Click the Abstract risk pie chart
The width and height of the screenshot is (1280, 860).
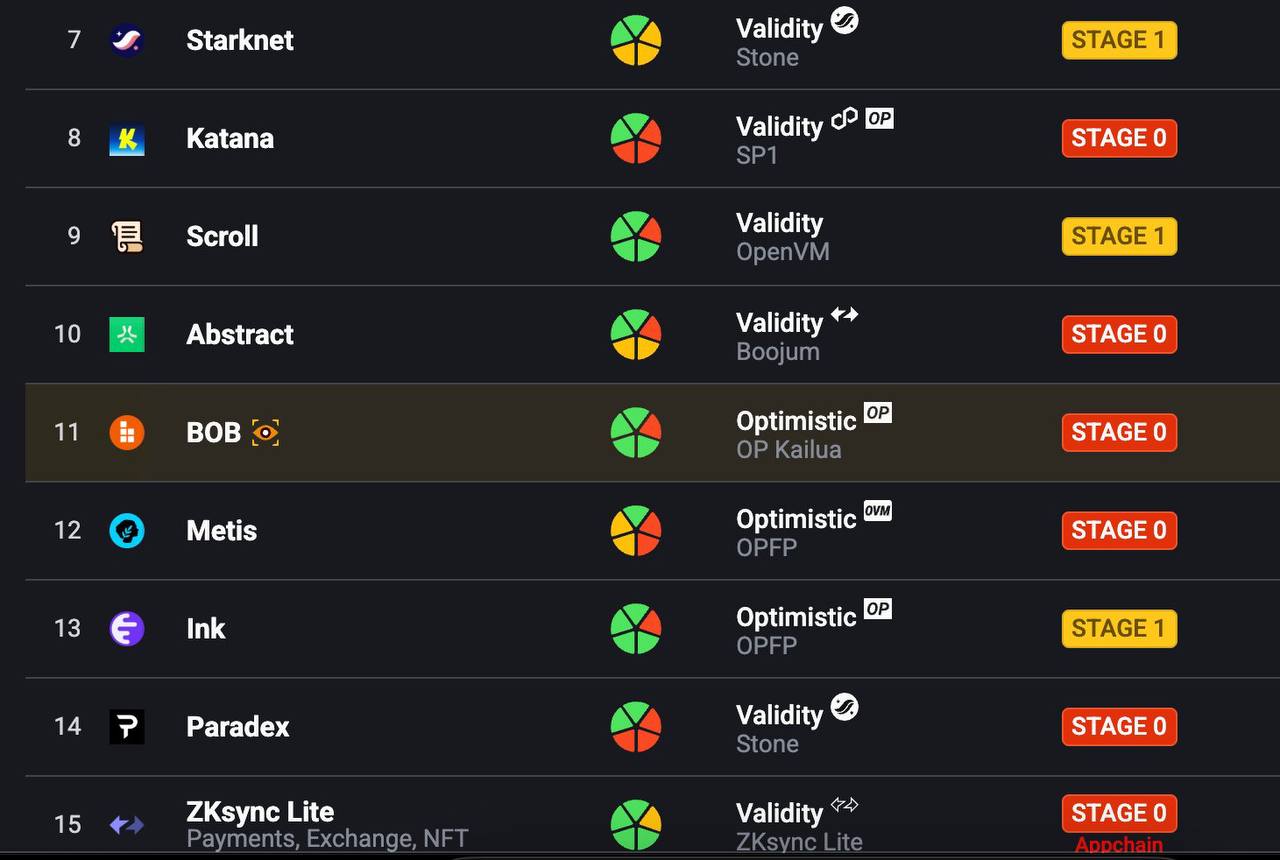636,335
